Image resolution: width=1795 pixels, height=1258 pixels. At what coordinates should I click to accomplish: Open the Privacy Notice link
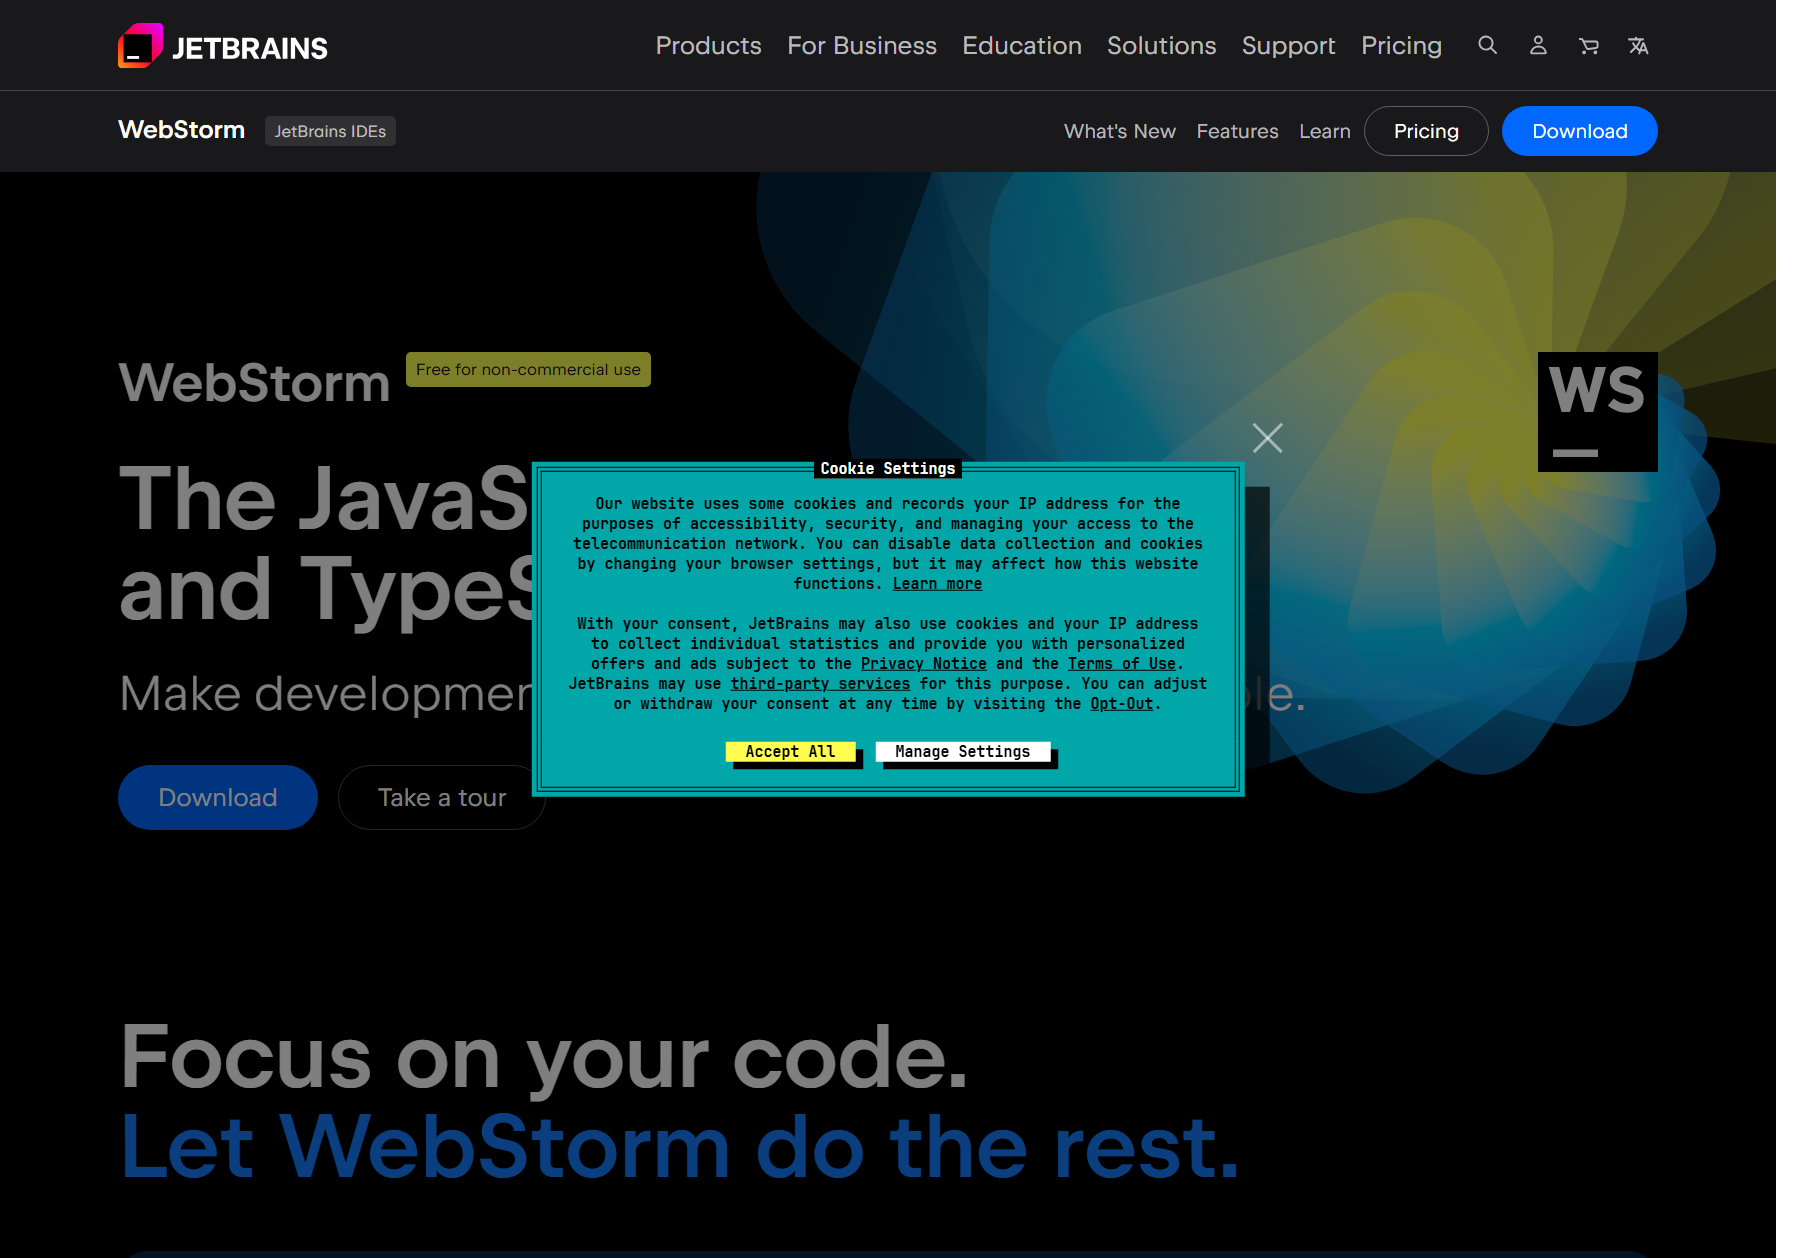click(x=923, y=664)
